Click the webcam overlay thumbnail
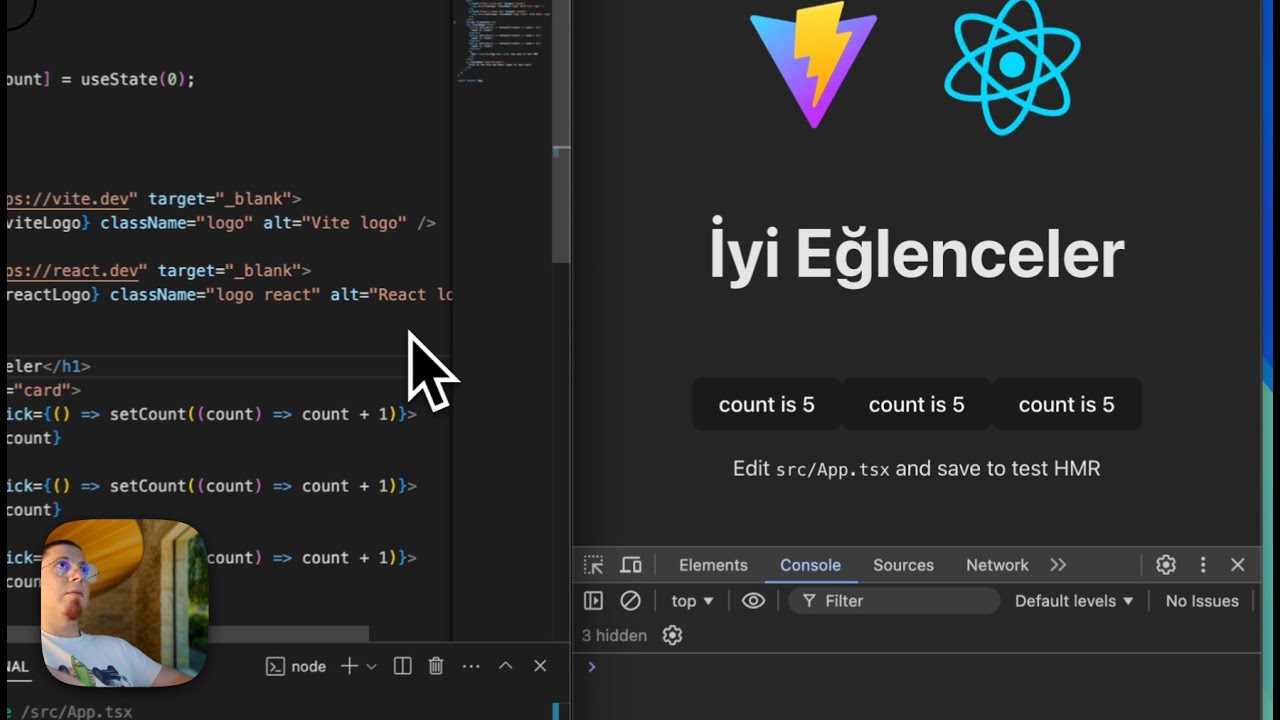Viewport: 1280px width, 720px height. 124,603
